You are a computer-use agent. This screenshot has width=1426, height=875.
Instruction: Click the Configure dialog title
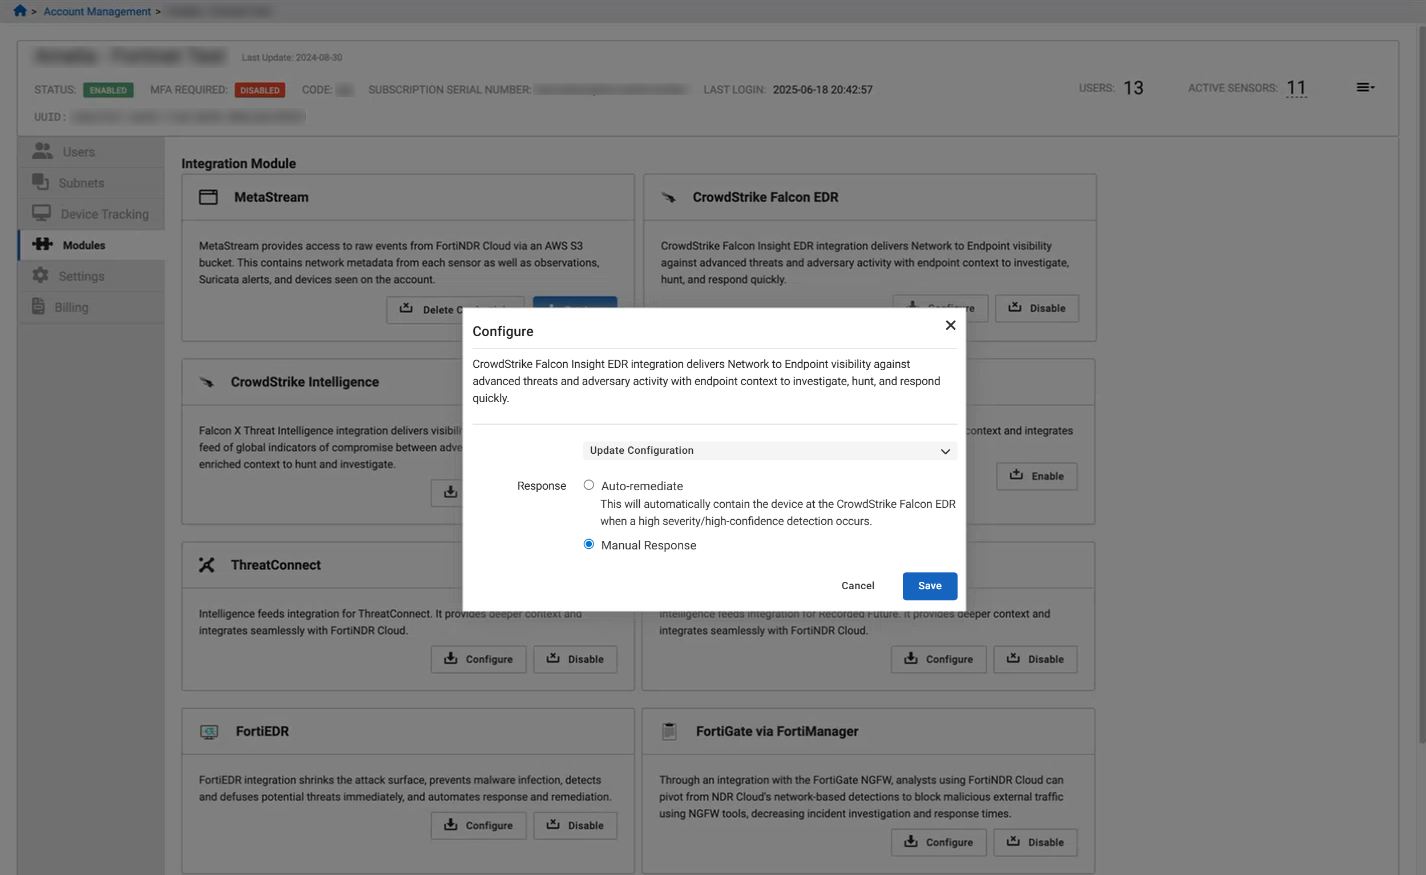point(503,331)
